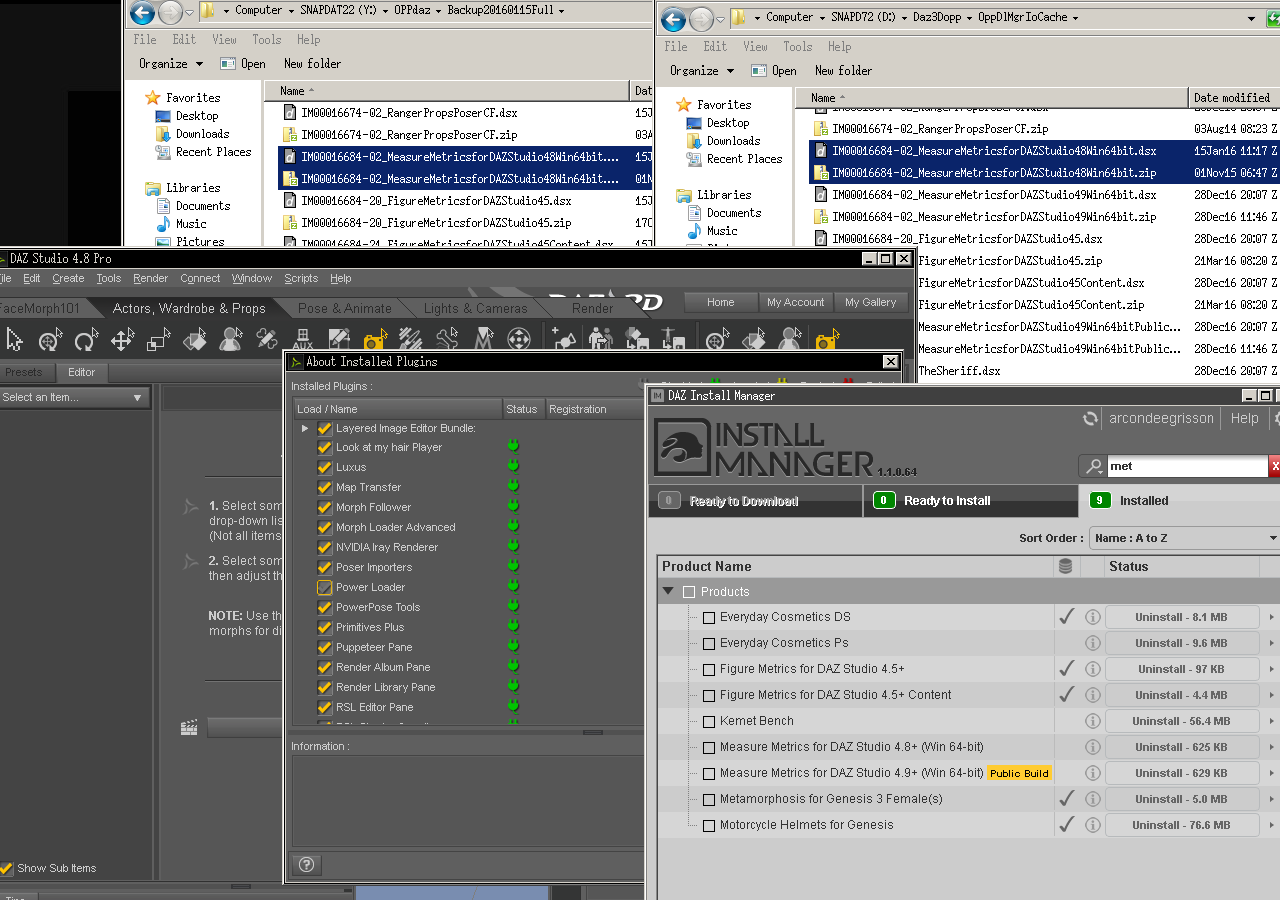The image size is (1280, 900).
Task: Choose the Rotate tool in DAZ Studio toolbar
Action: click(x=86, y=340)
